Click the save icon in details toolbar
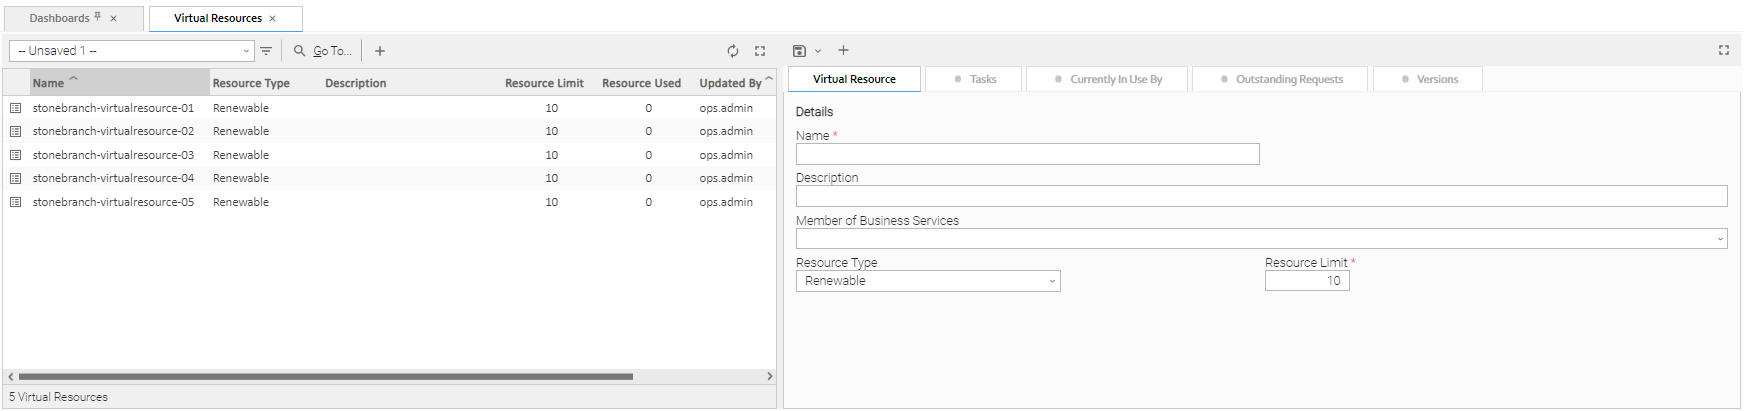 coord(799,51)
